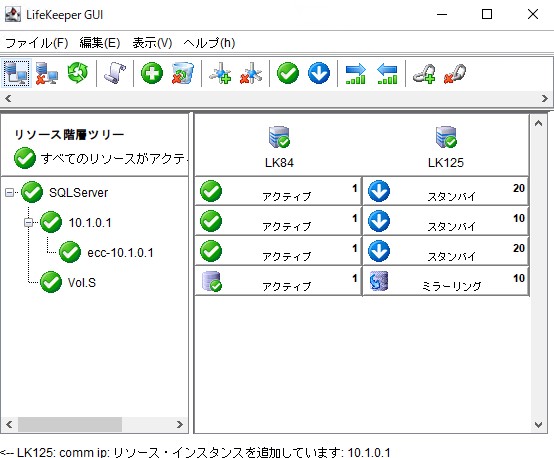Click status panel scroll down arrow
The image size is (554, 458).
(538, 424)
